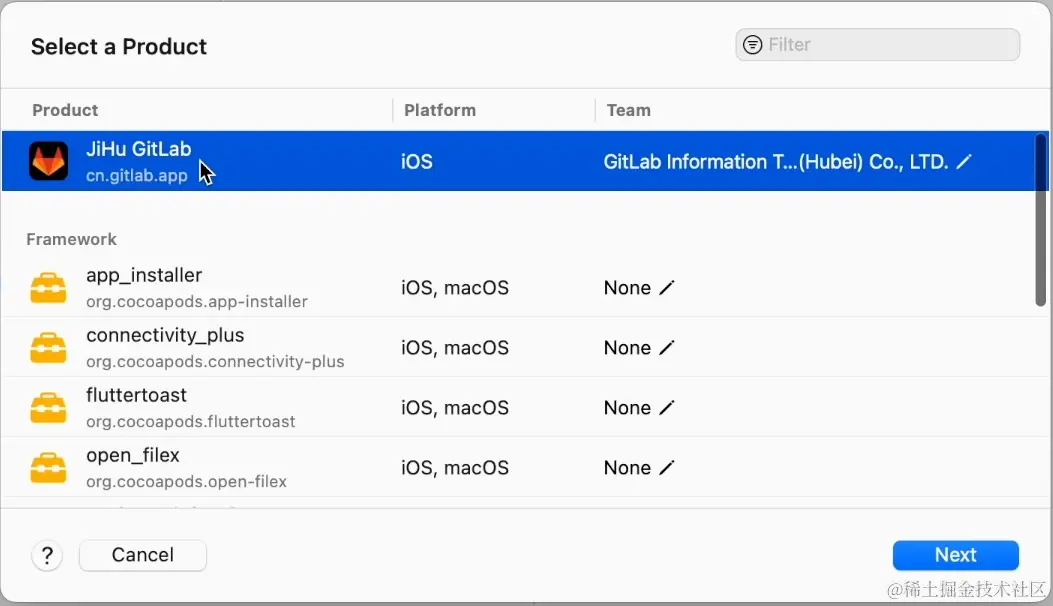
Task: Click the fluttertoast framework toolbox icon
Action: pos(48,408)
